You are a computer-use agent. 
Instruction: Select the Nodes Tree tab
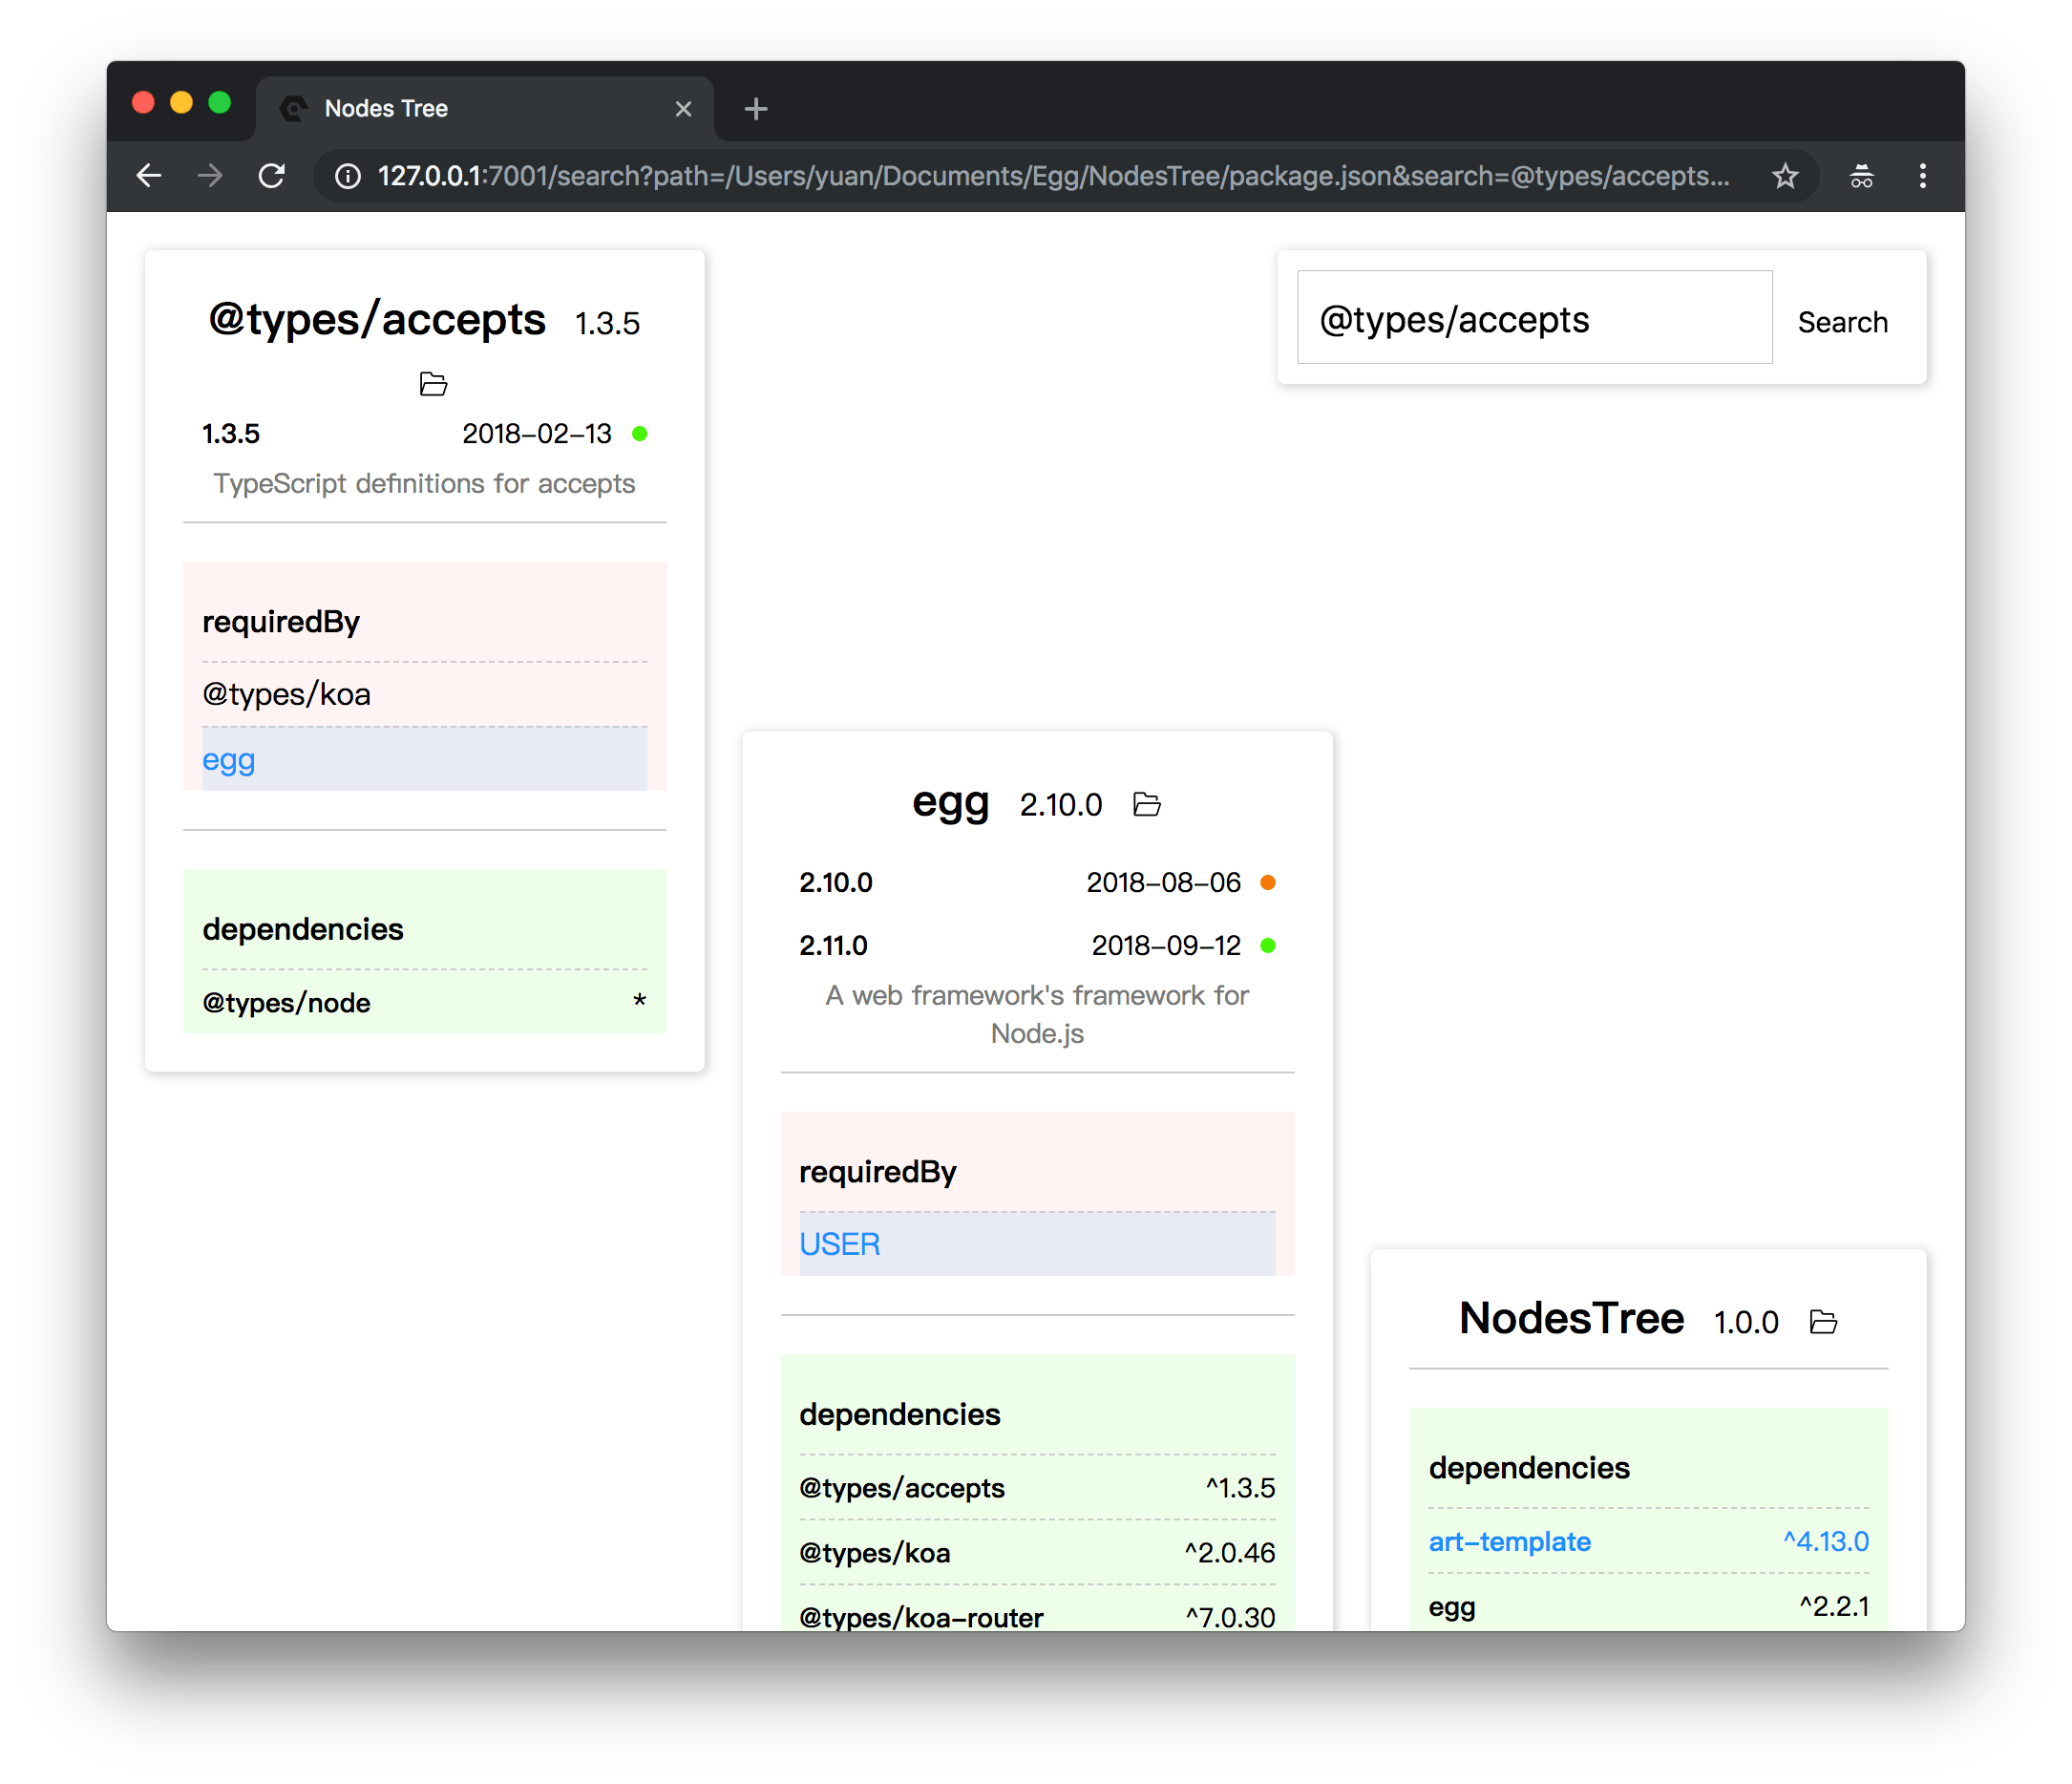click(485, 109)
